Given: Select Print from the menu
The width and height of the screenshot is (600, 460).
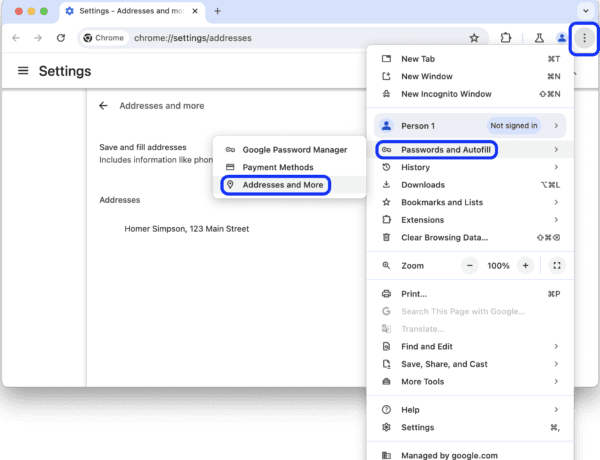Looking at the screenshot, I should (470, 294).
